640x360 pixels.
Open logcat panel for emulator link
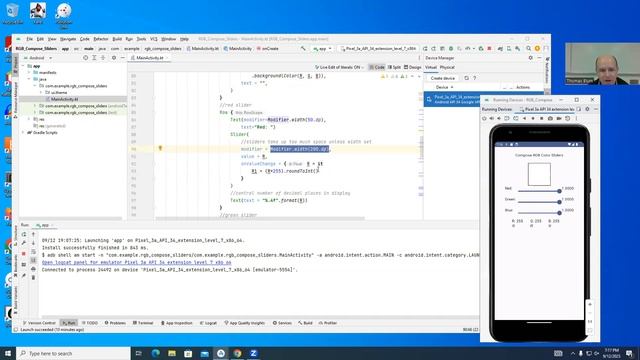136,262
